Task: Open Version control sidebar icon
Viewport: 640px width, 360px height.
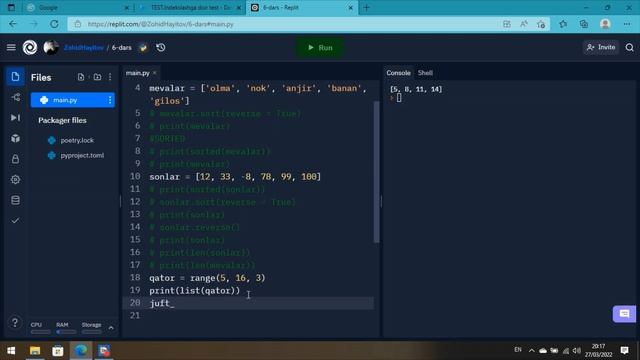Action: [16, 97]
